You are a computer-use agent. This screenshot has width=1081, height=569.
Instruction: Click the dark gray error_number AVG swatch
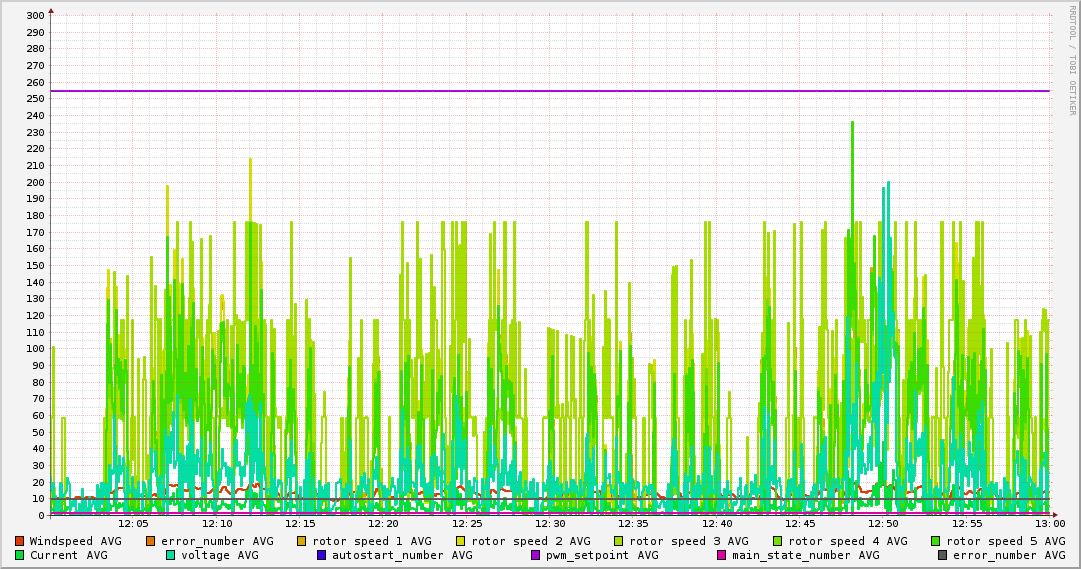(x=943, y=555)
